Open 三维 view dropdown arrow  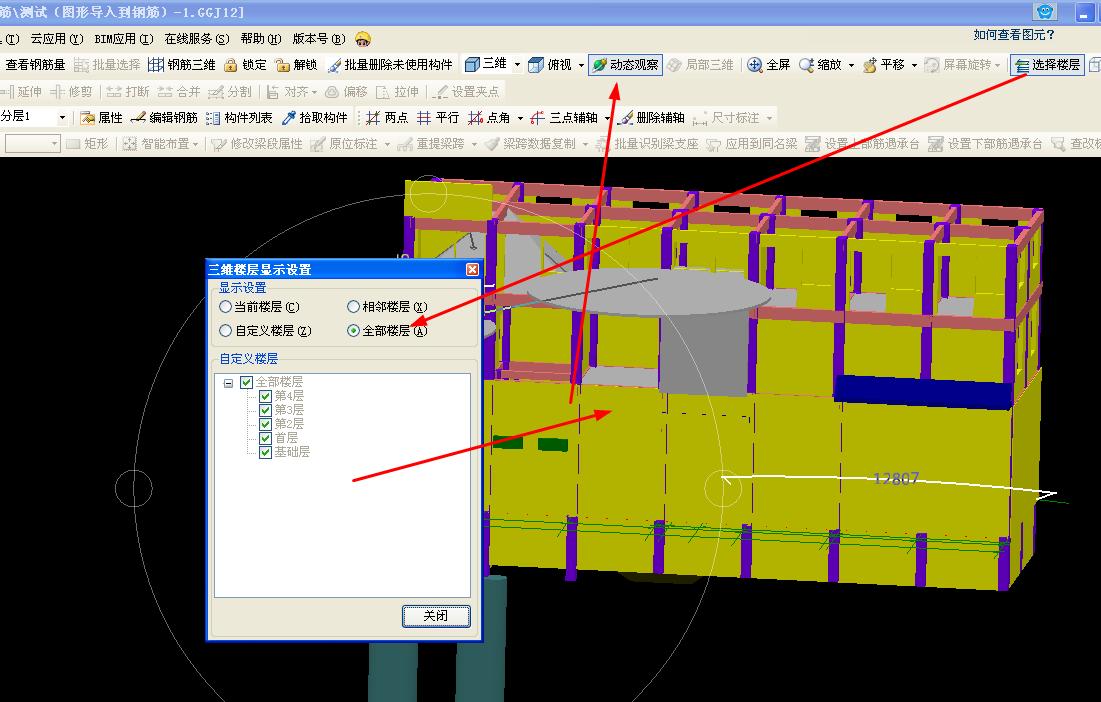pyautogui.click(x=517, y=65)
